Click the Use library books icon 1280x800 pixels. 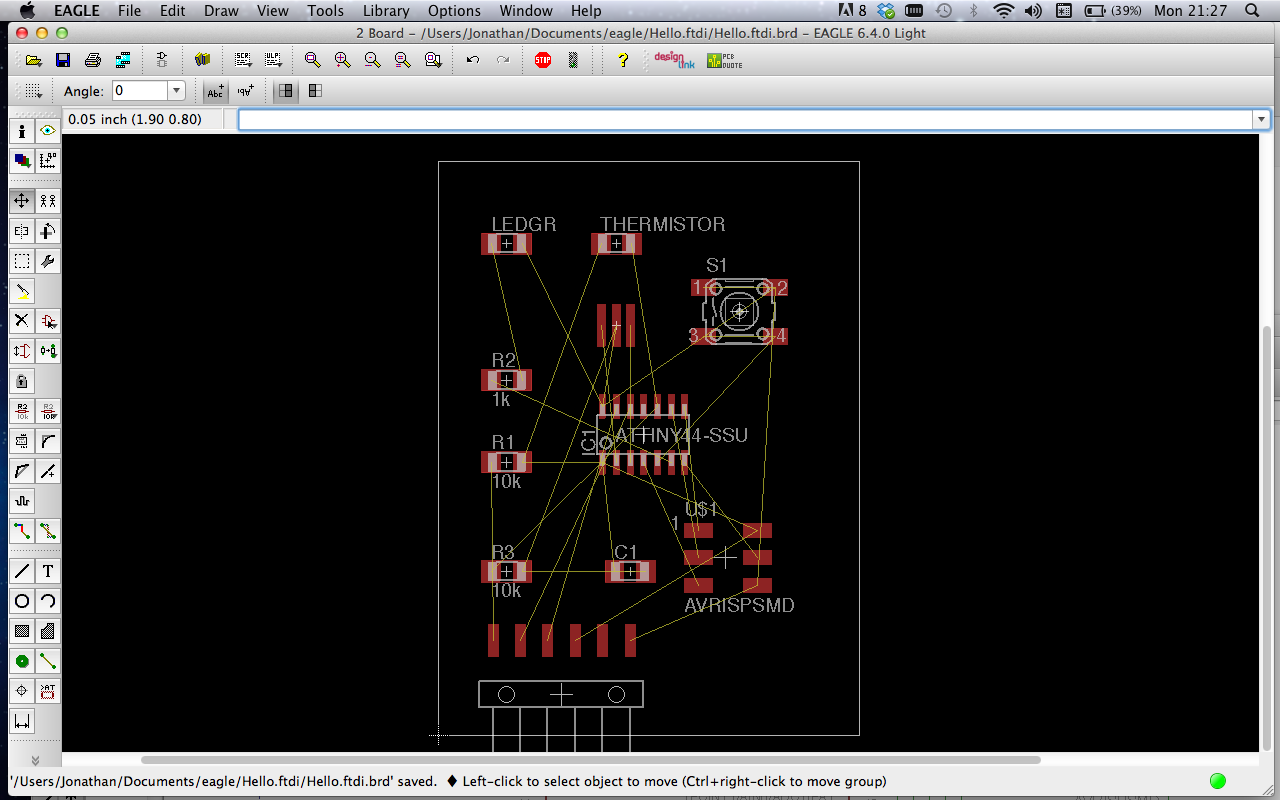(203, 60)
